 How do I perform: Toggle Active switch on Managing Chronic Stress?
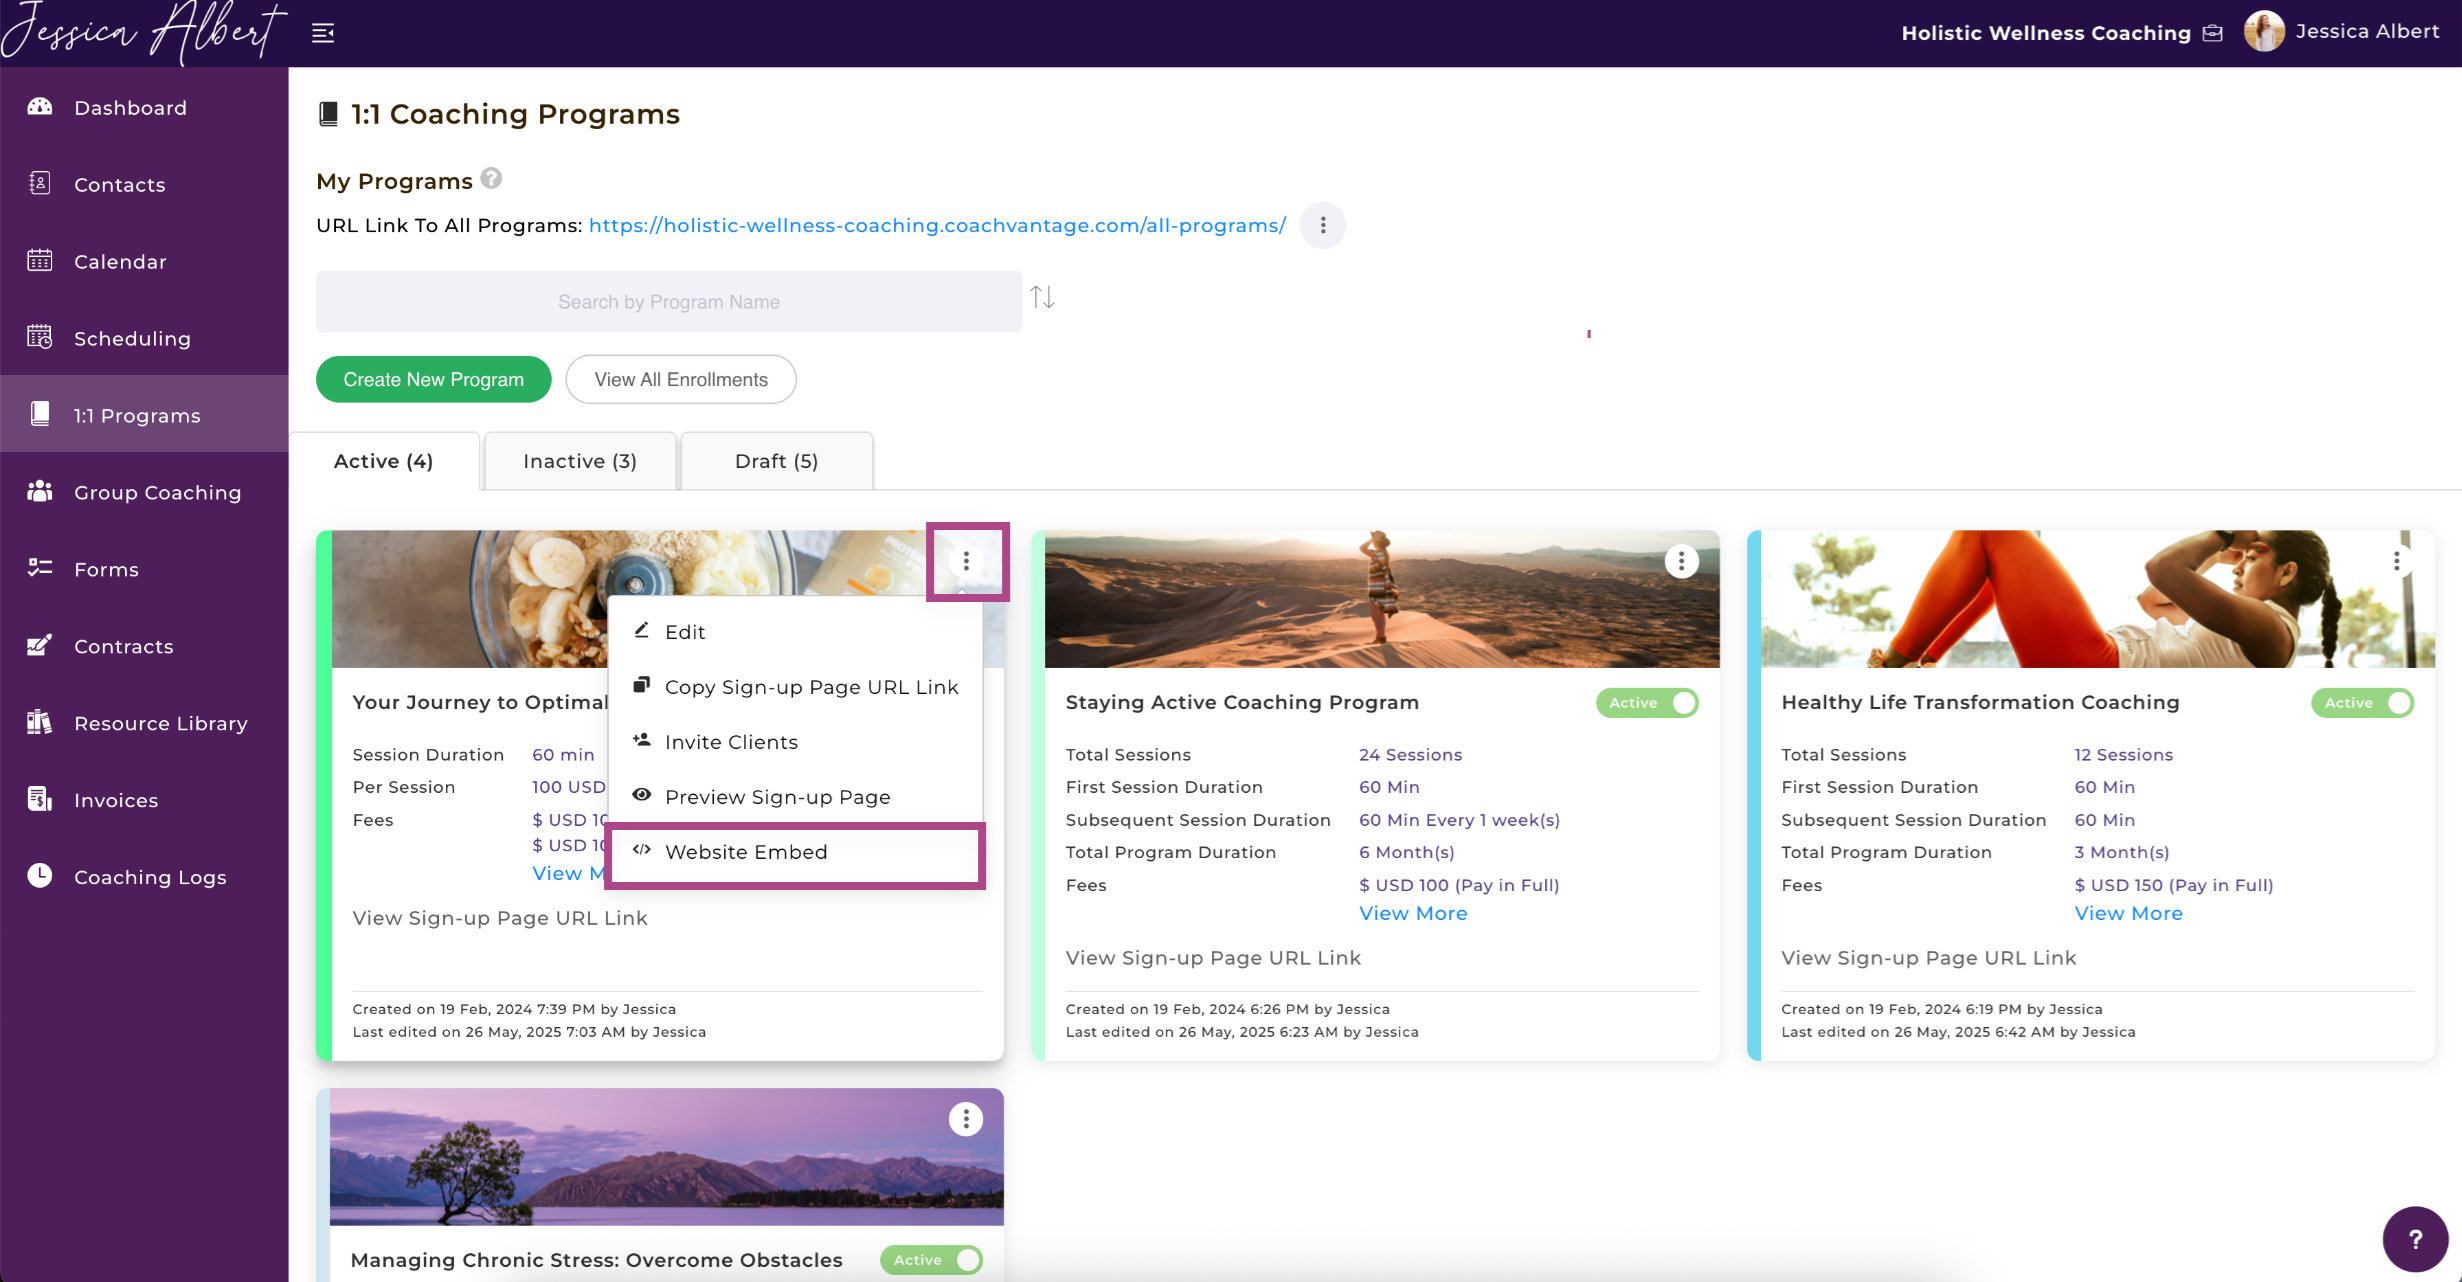931,1260
